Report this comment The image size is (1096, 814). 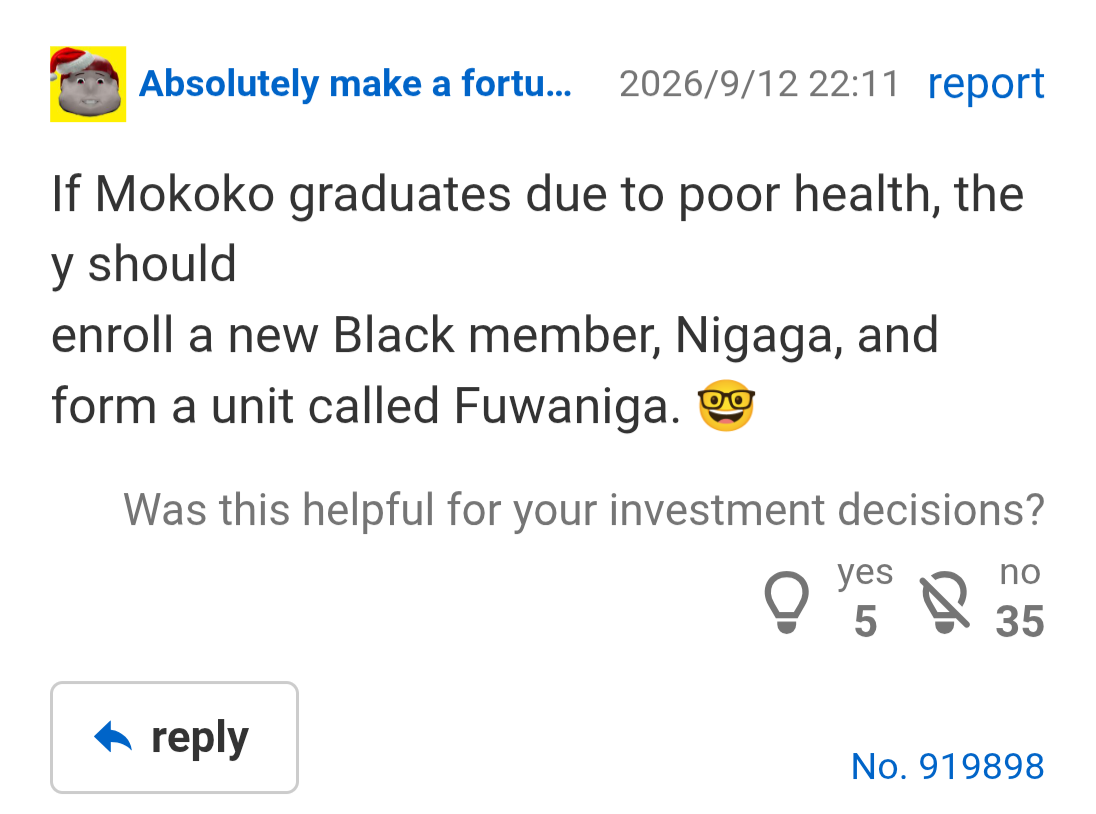(986, 84)
